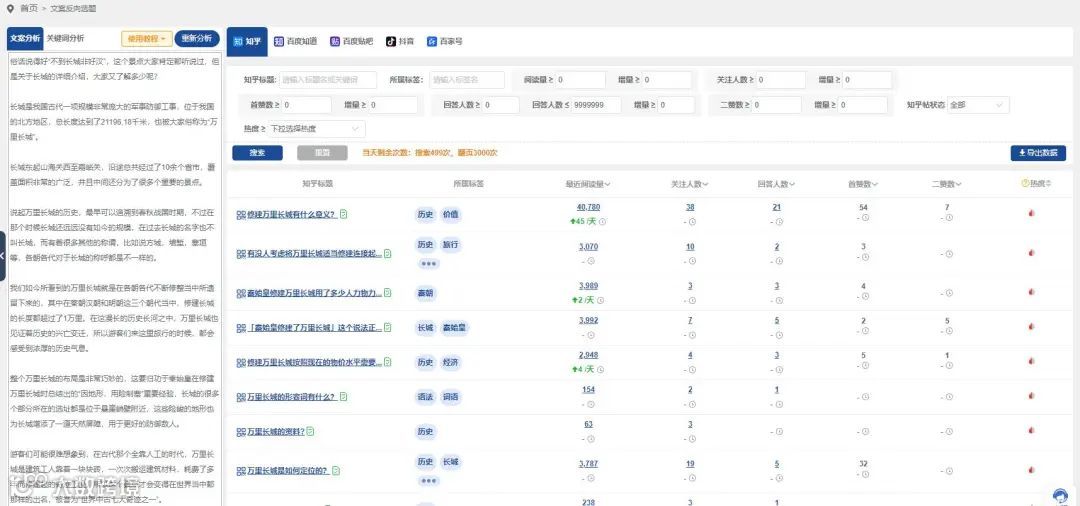
Task: Click QR icon beside 修建万里长城有什么意义
Action: tap(240, 215)
